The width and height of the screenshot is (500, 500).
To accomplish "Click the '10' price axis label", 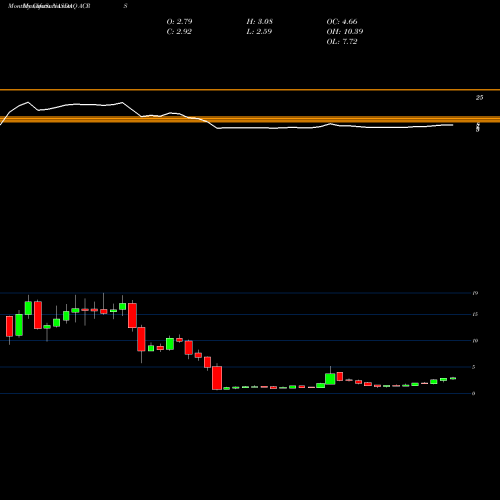I will click(475, 341).
